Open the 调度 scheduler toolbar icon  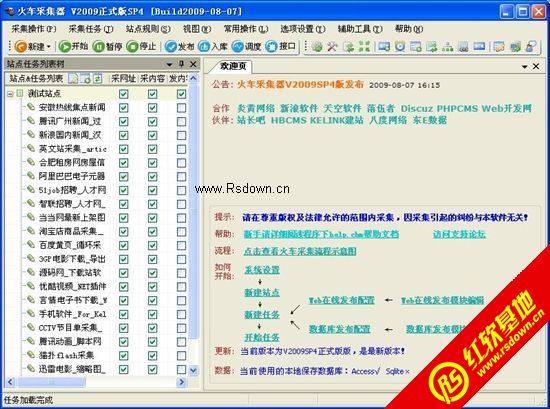(246, 46)
